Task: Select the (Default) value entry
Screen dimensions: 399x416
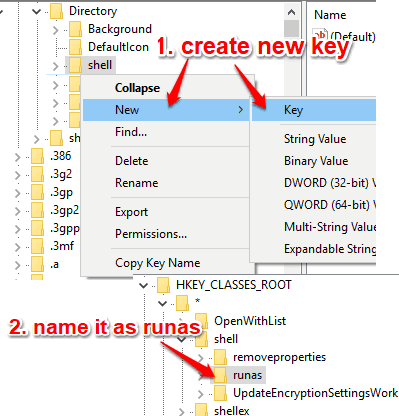Action: click(353, 36)
